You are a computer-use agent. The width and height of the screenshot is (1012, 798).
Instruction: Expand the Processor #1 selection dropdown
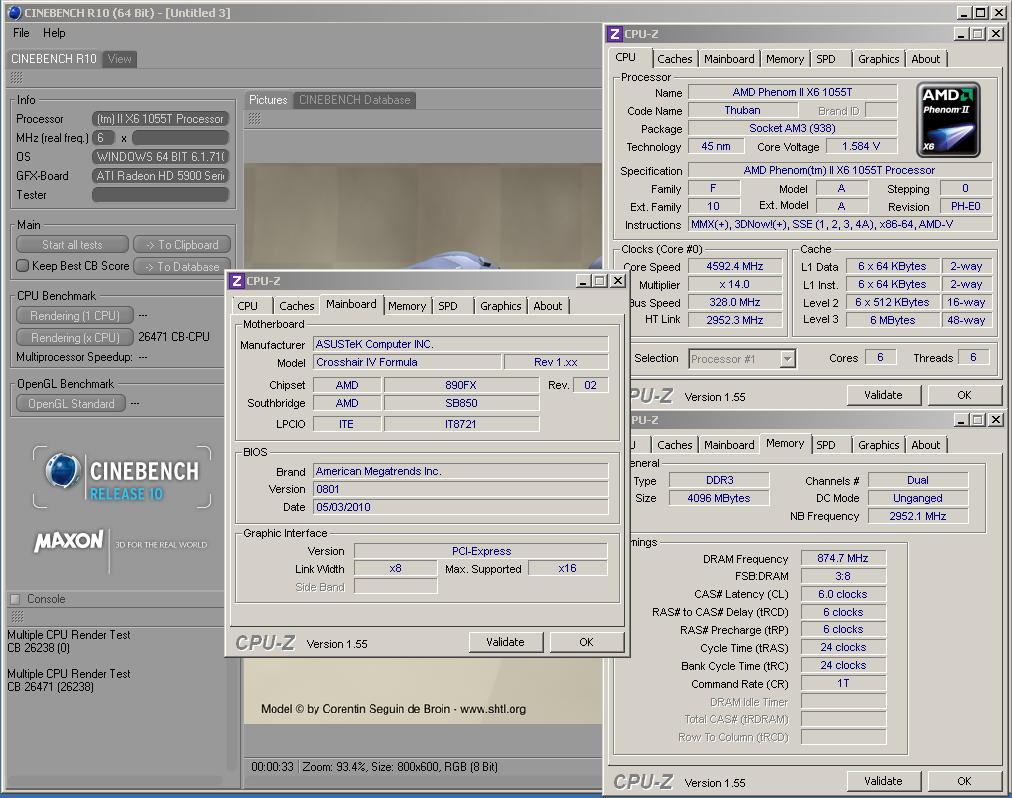tap(787, 359)
